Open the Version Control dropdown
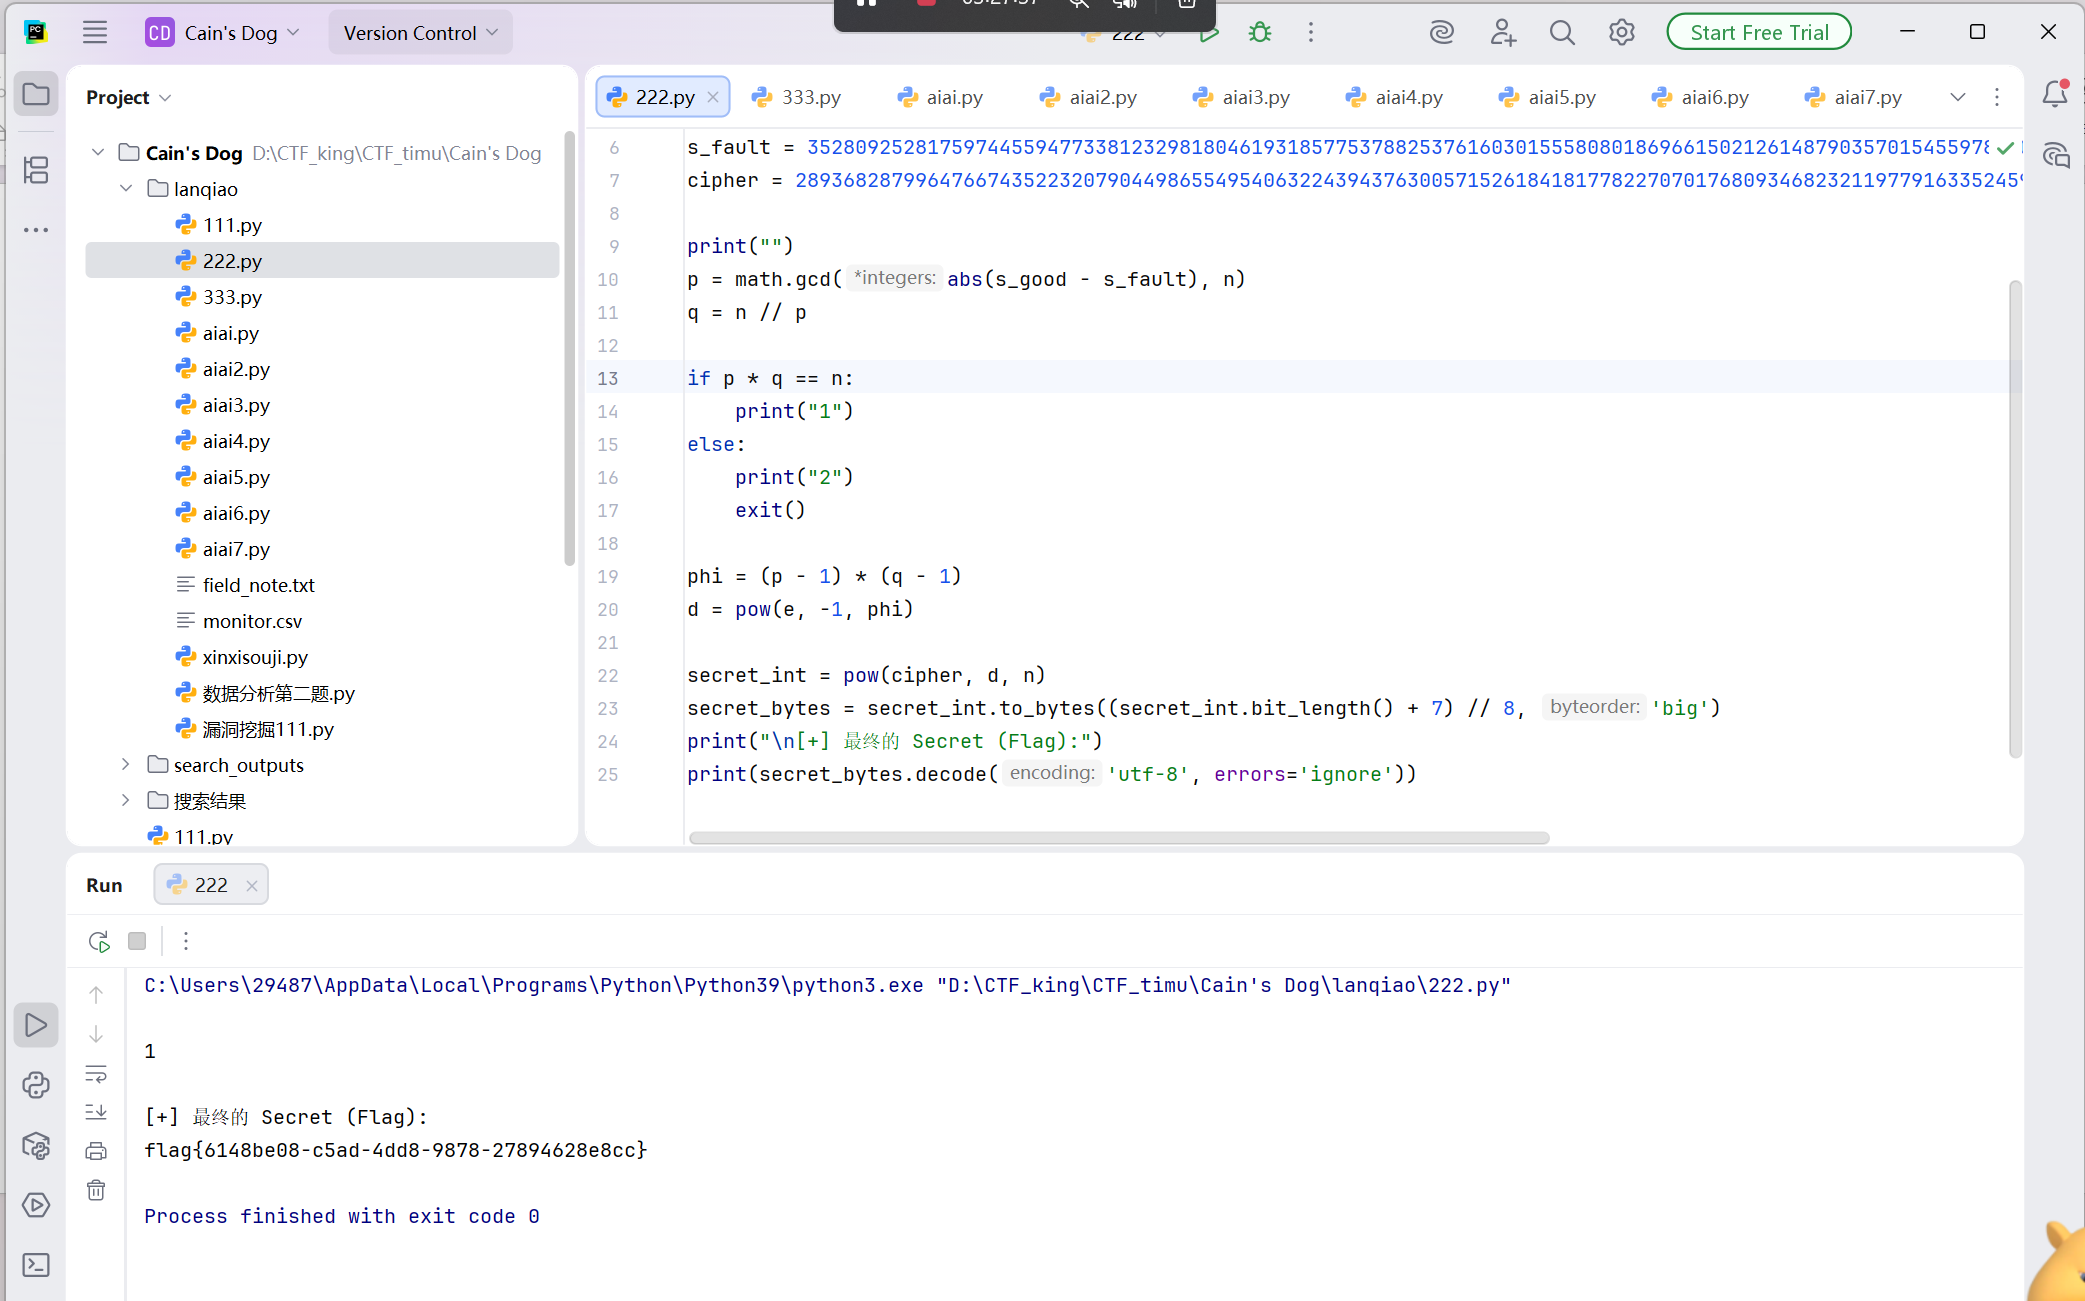The height and width of the screenshot is (1301, 2085). coord(420,33)
